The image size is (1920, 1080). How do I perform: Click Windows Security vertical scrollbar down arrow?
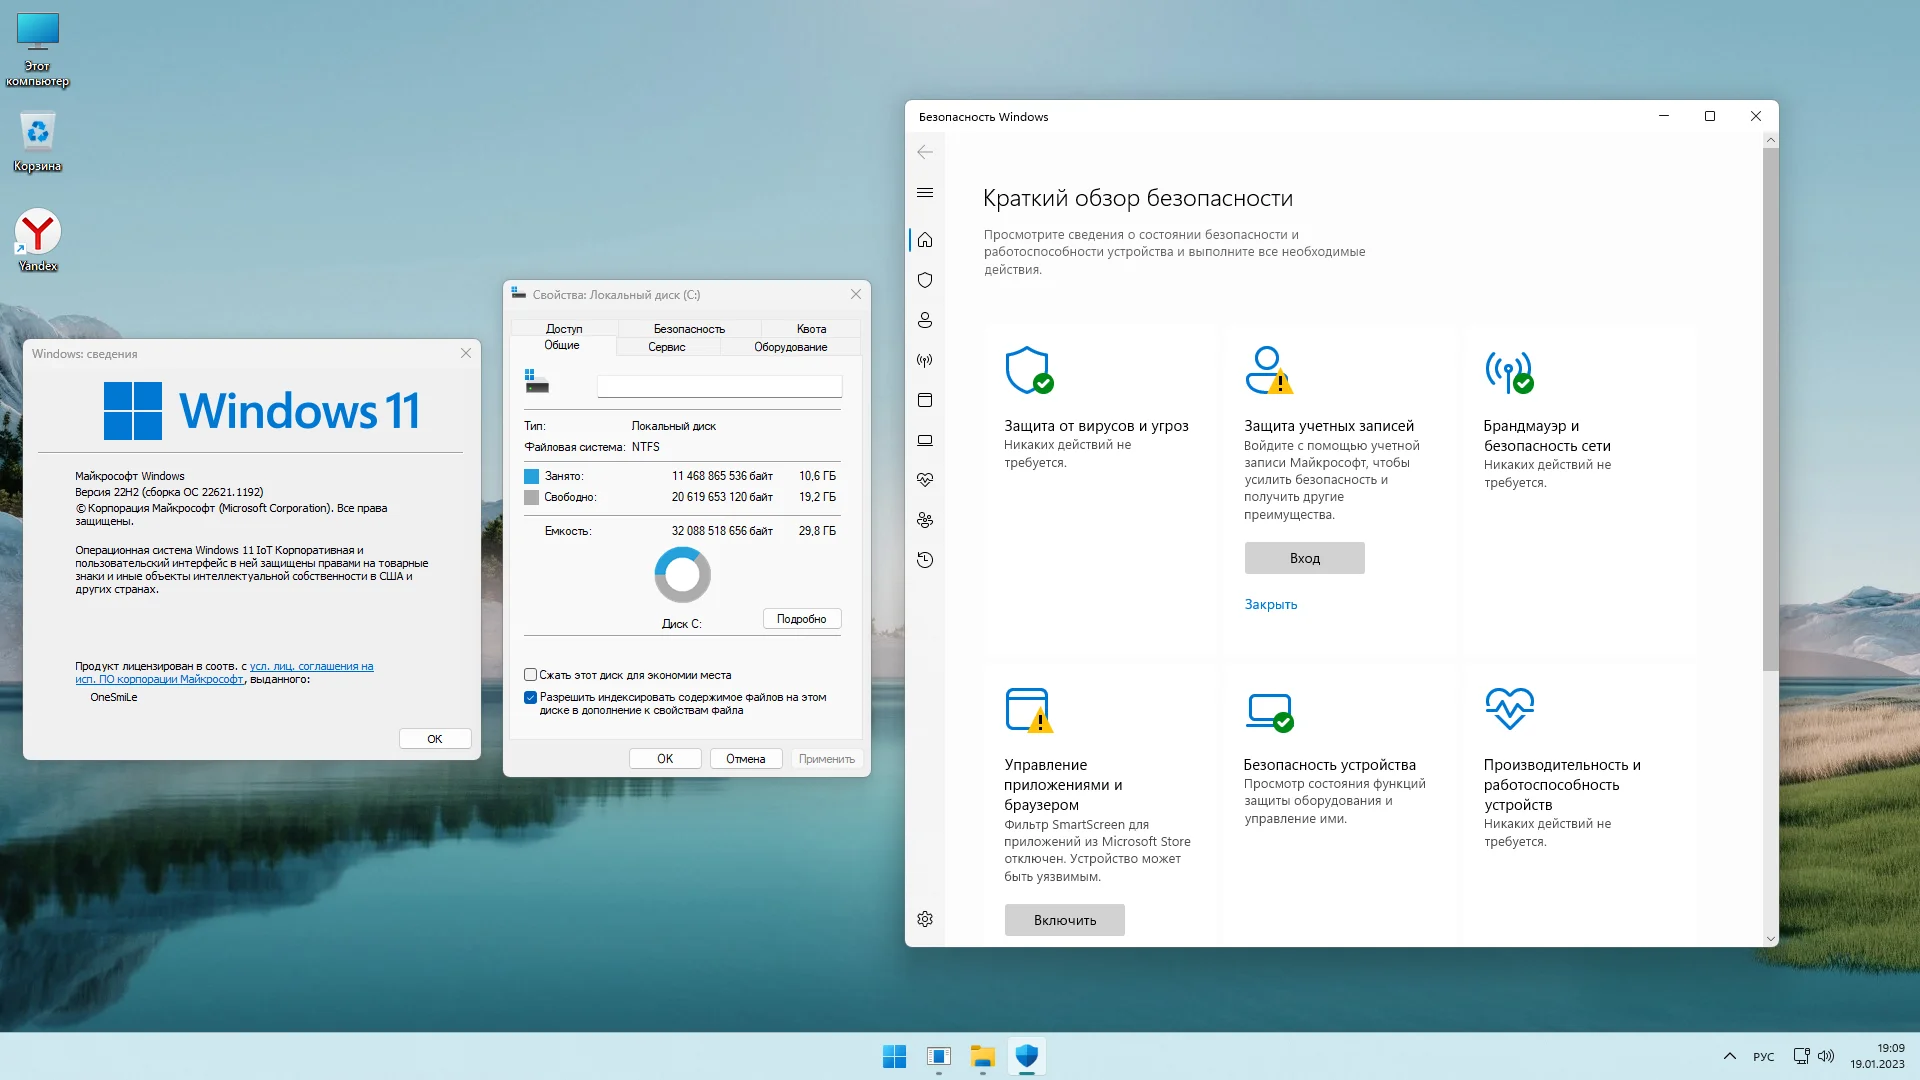[x=1770, y=939]
